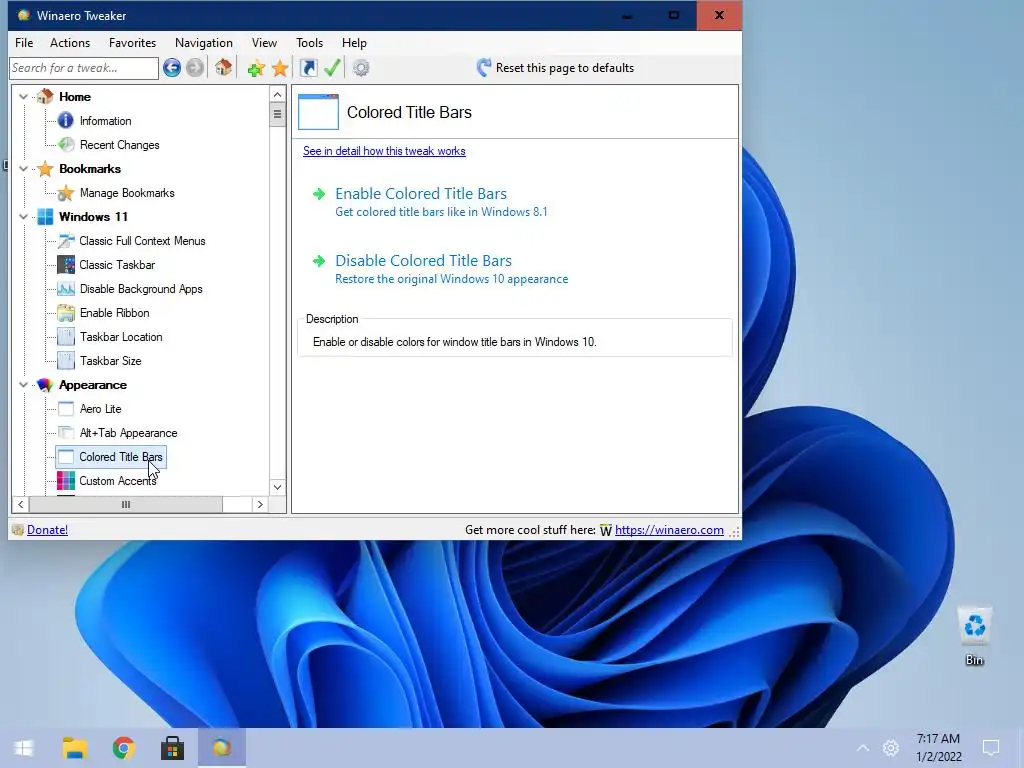The image size is (1024, 768).
Task: Show hidden tray icons chevron
Action: pos(863,748)
